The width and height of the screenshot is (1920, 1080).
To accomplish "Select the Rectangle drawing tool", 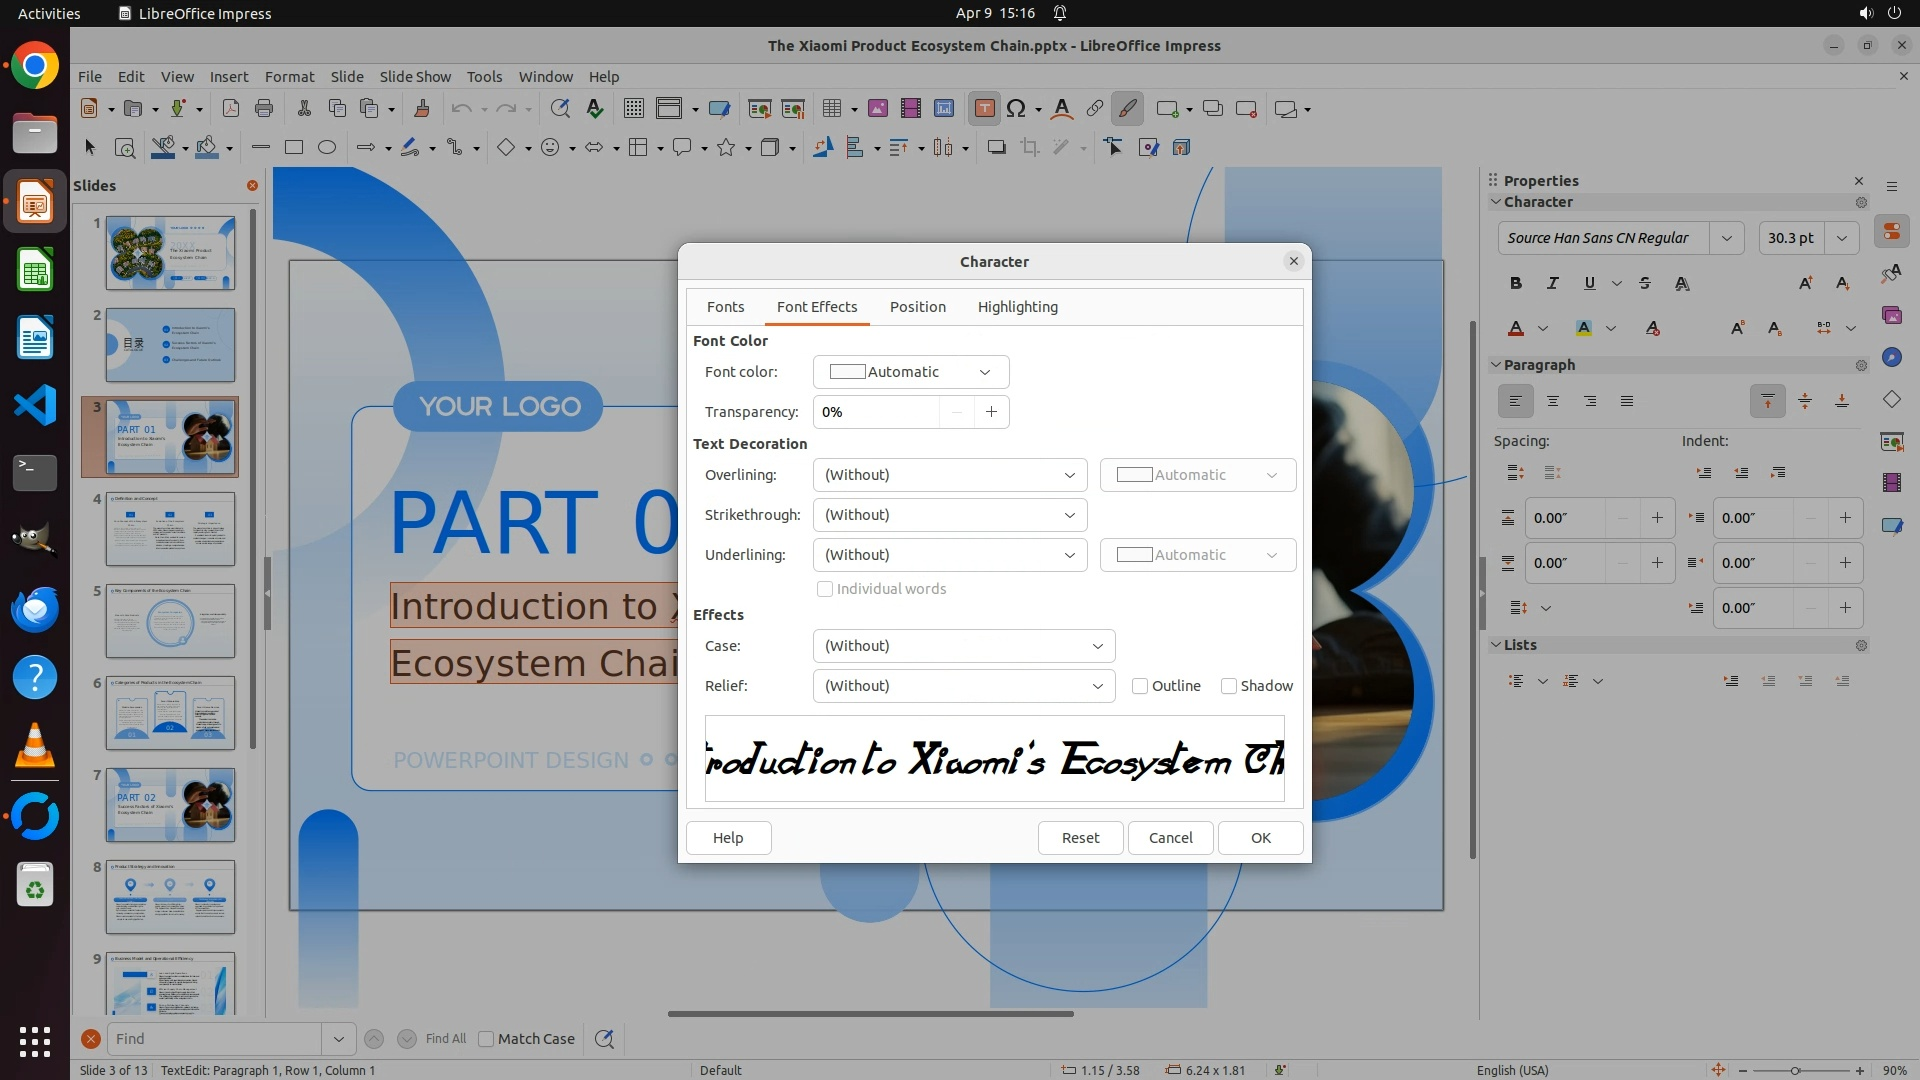I will click(293, 147).
